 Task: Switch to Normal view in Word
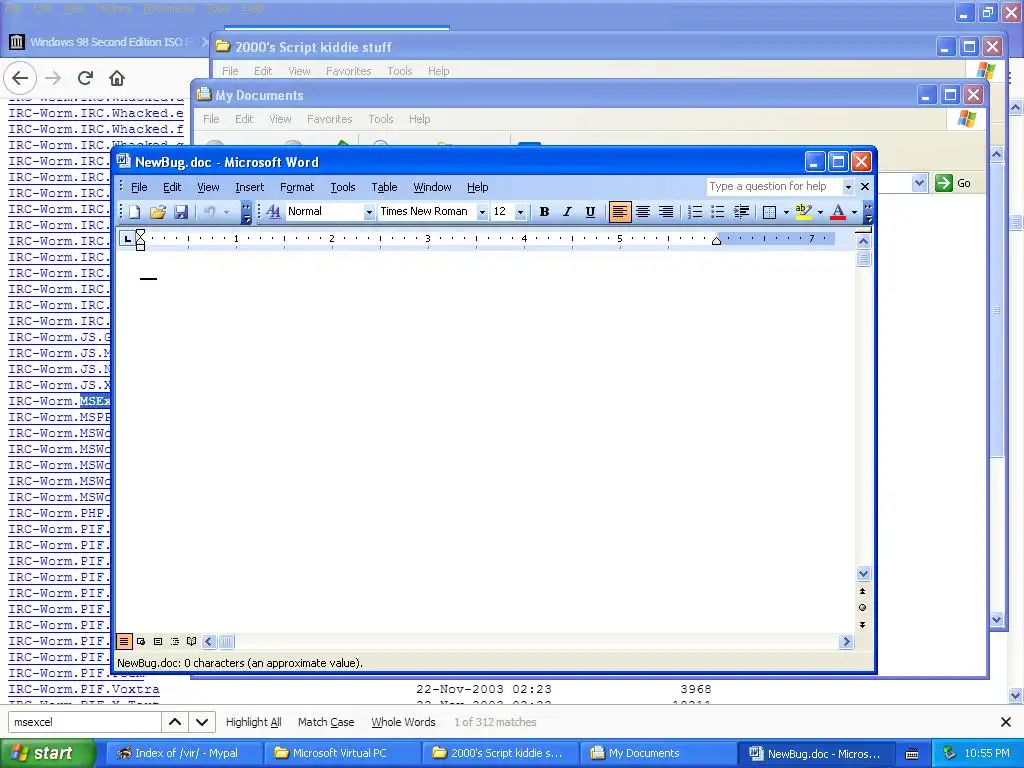124,641
